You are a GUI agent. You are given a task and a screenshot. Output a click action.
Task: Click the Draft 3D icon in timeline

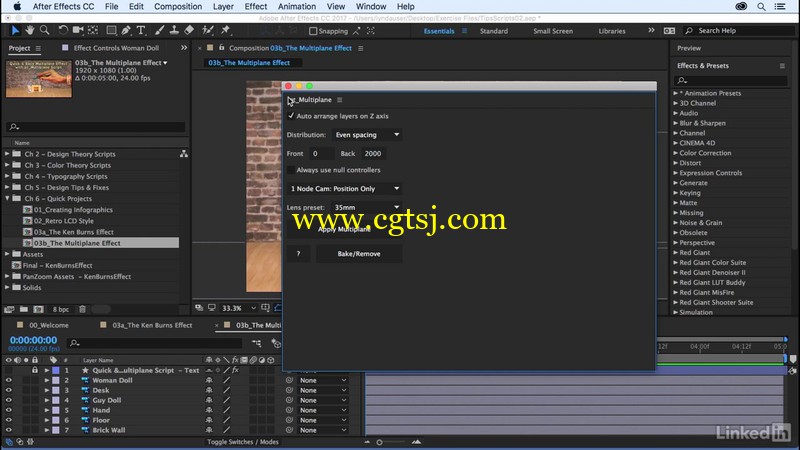tap(276, 343)
